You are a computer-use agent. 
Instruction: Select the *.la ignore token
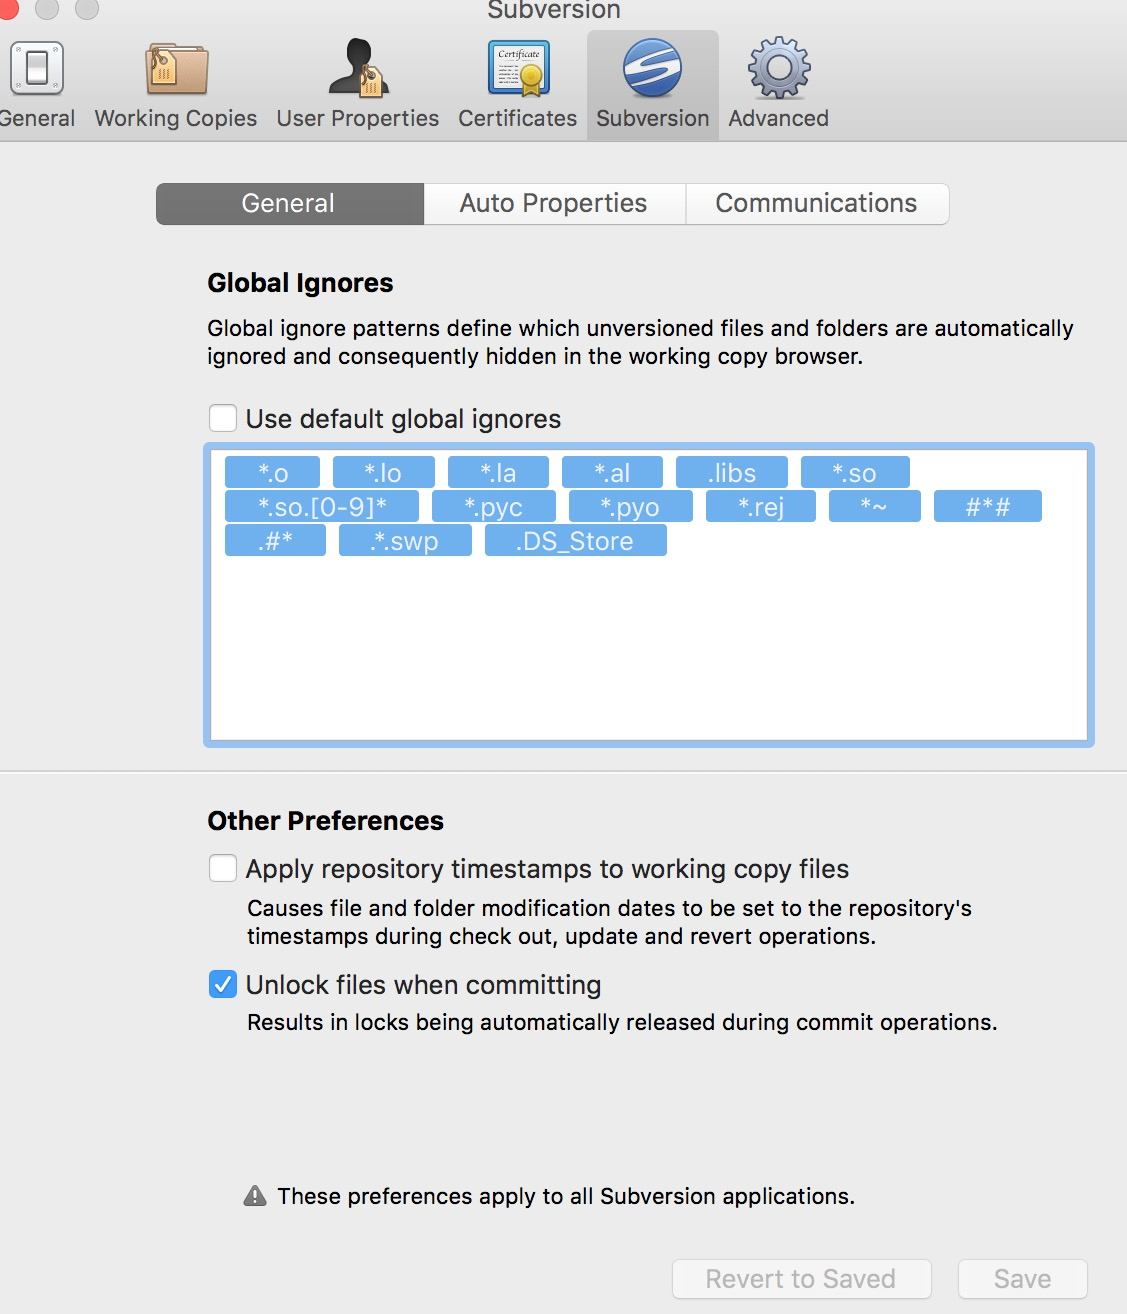(498, 472)
